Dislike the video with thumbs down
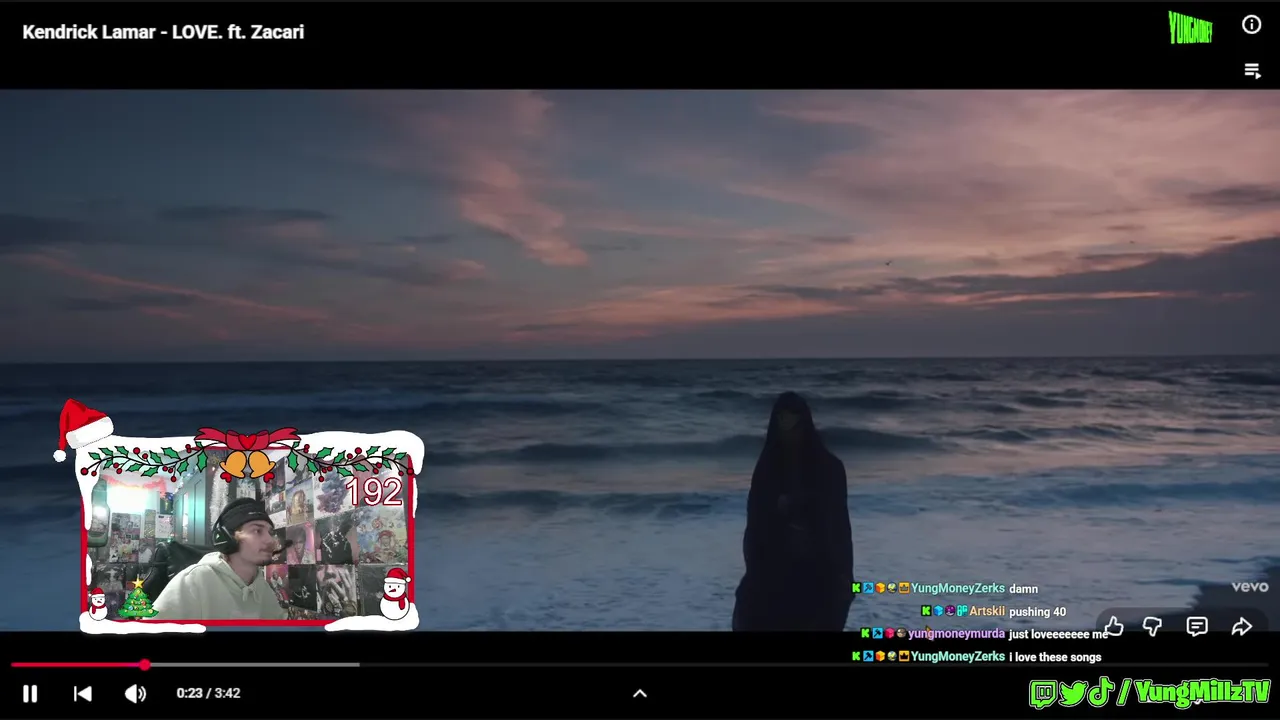Screen dimensions: 1280x720 point(1153,627)
